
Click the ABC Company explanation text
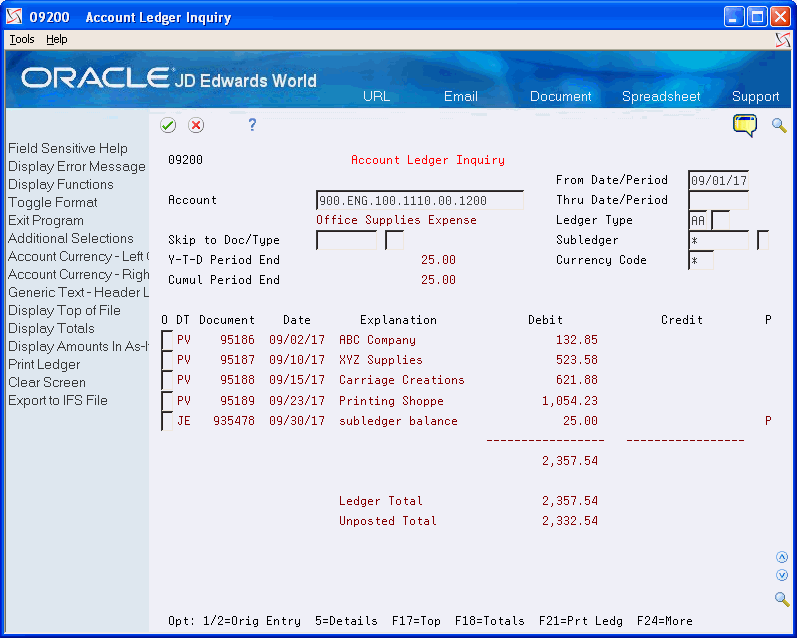point(377,340)
